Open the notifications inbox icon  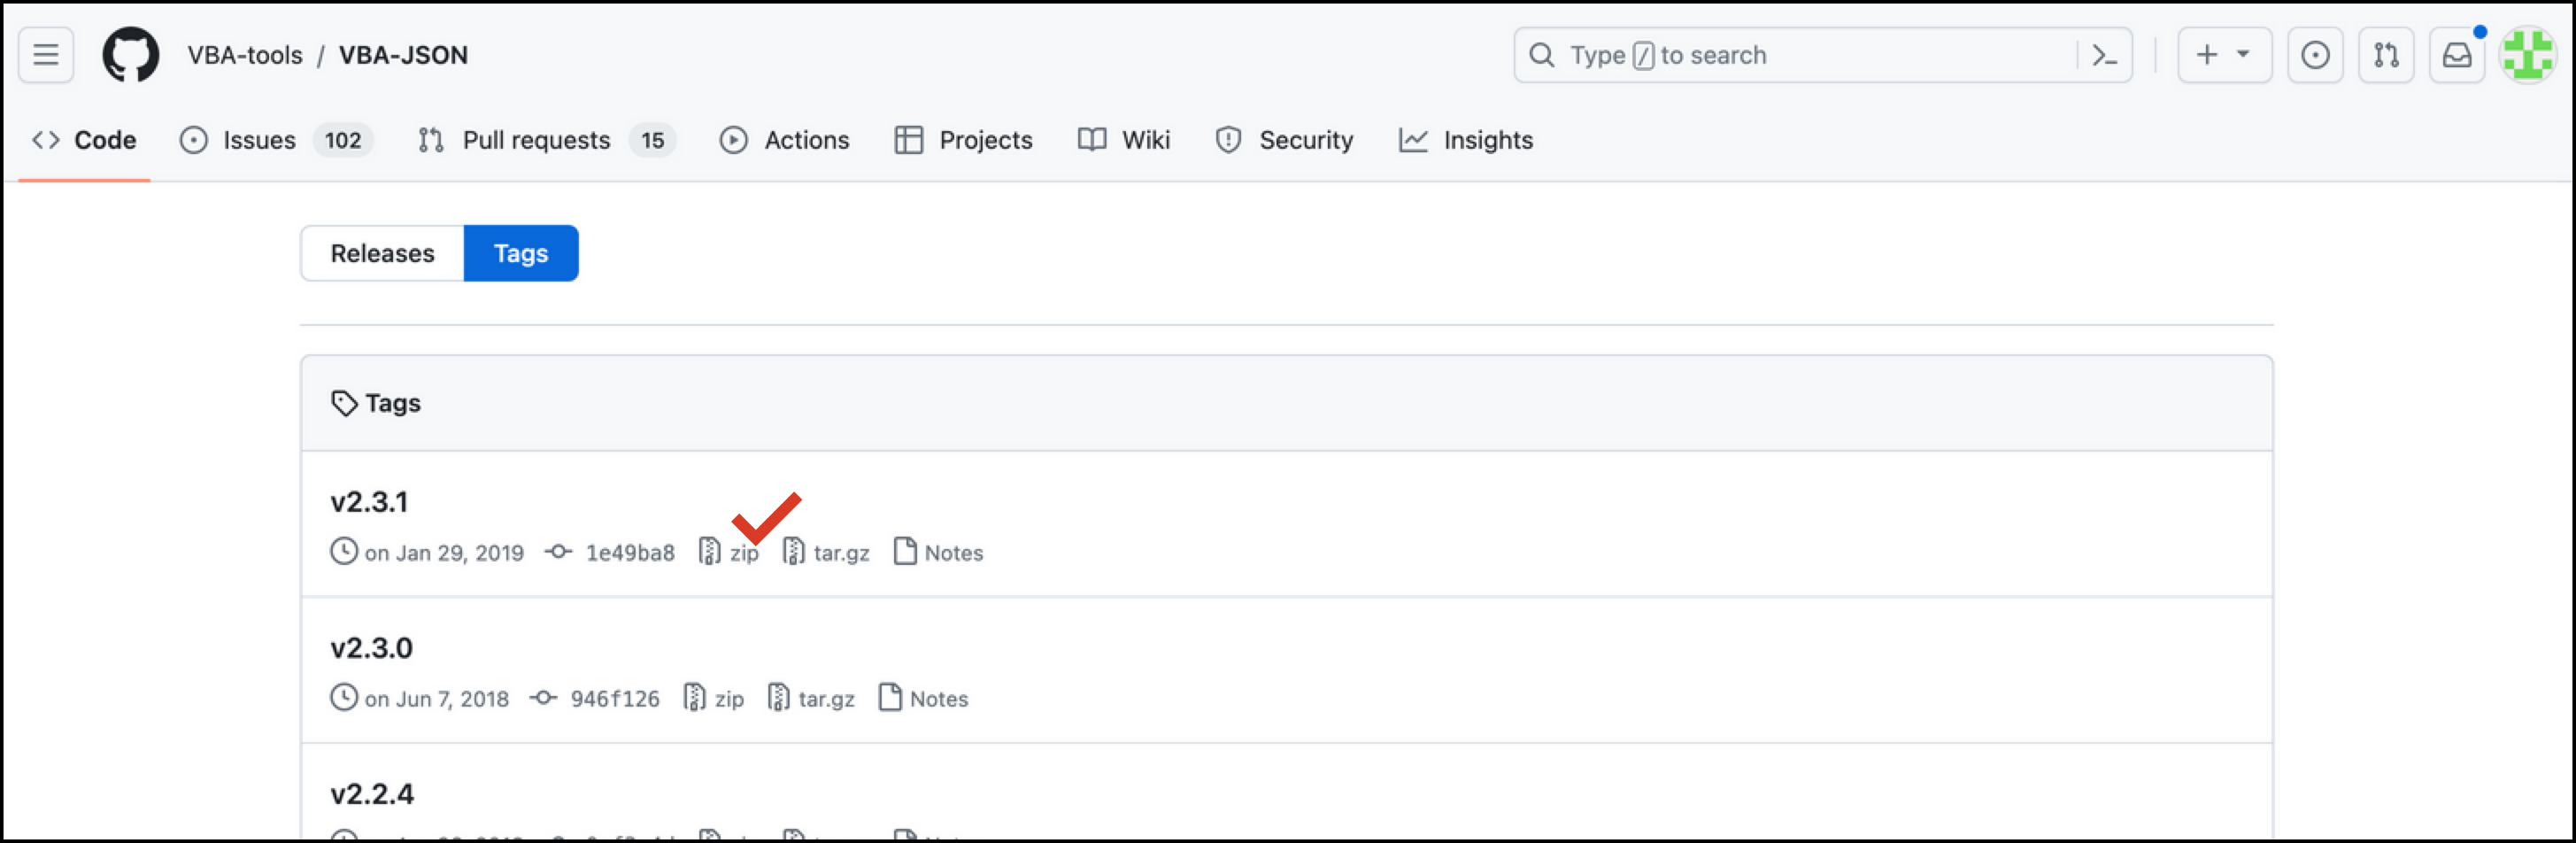[2457, 55]
